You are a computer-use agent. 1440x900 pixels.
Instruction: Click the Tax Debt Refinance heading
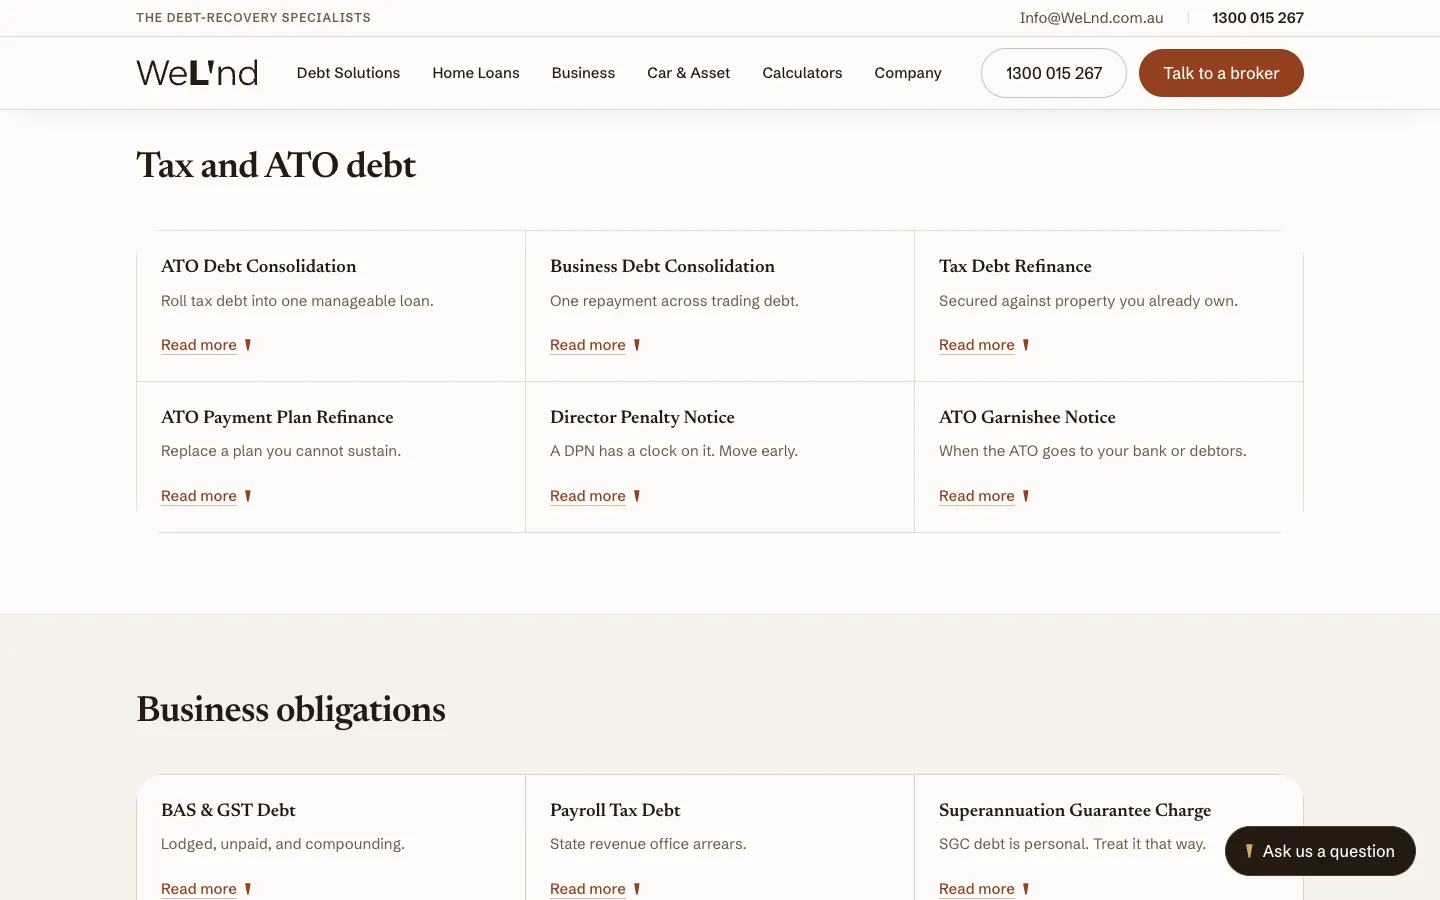1015,266
